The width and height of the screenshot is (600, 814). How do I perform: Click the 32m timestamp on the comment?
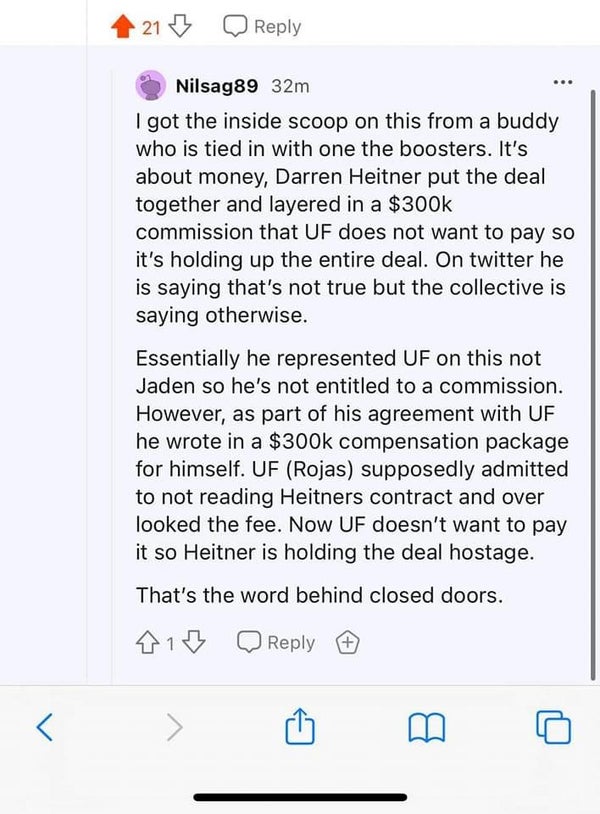(291, 87)
